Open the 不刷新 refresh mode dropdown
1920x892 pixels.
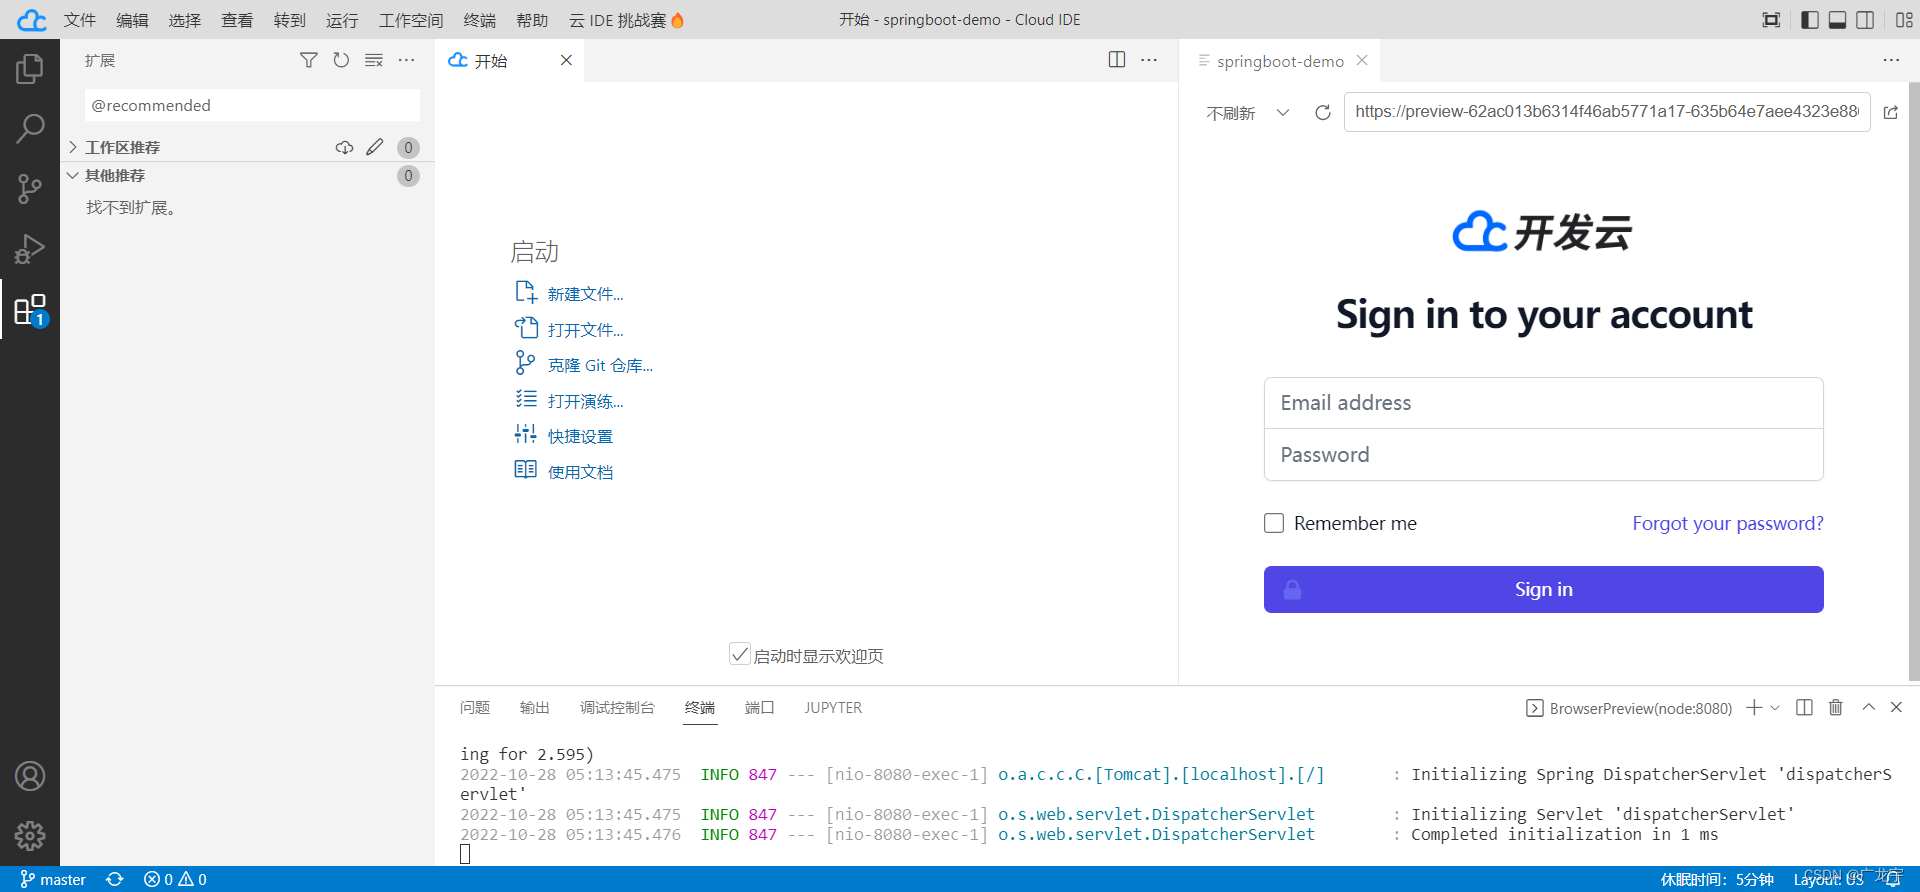pos(1248,113)
